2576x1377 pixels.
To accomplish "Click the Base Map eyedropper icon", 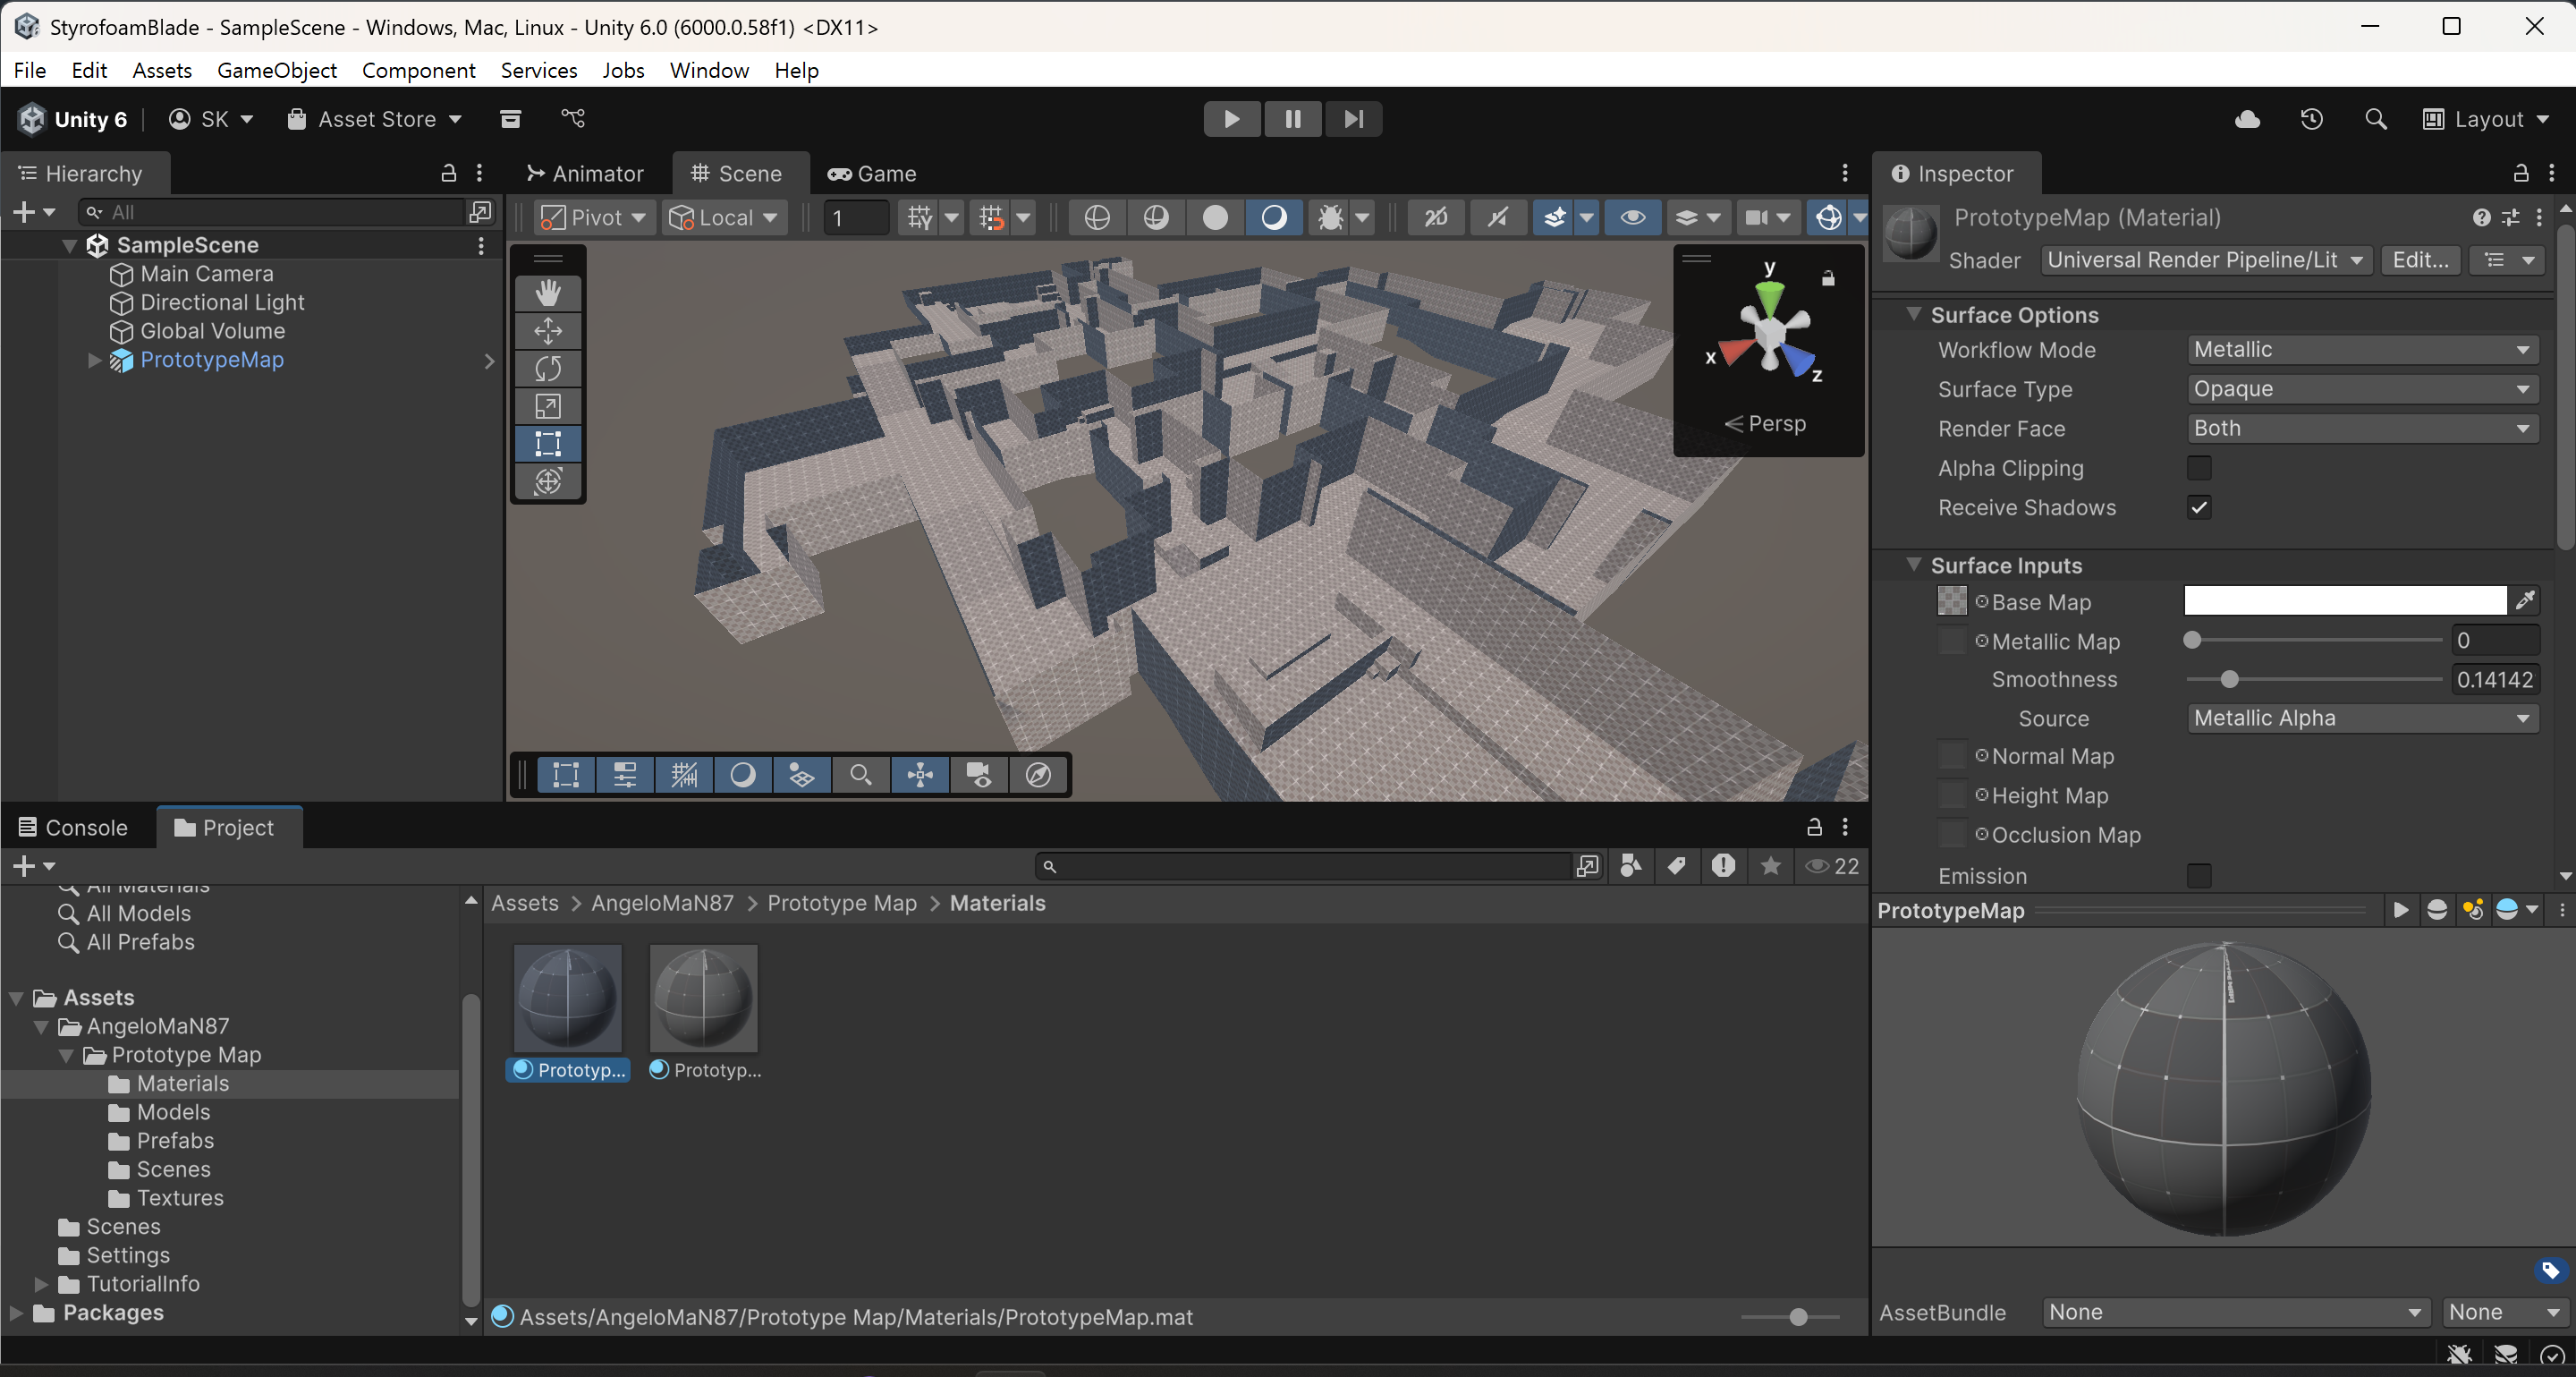I will [x=2525, y=600].
